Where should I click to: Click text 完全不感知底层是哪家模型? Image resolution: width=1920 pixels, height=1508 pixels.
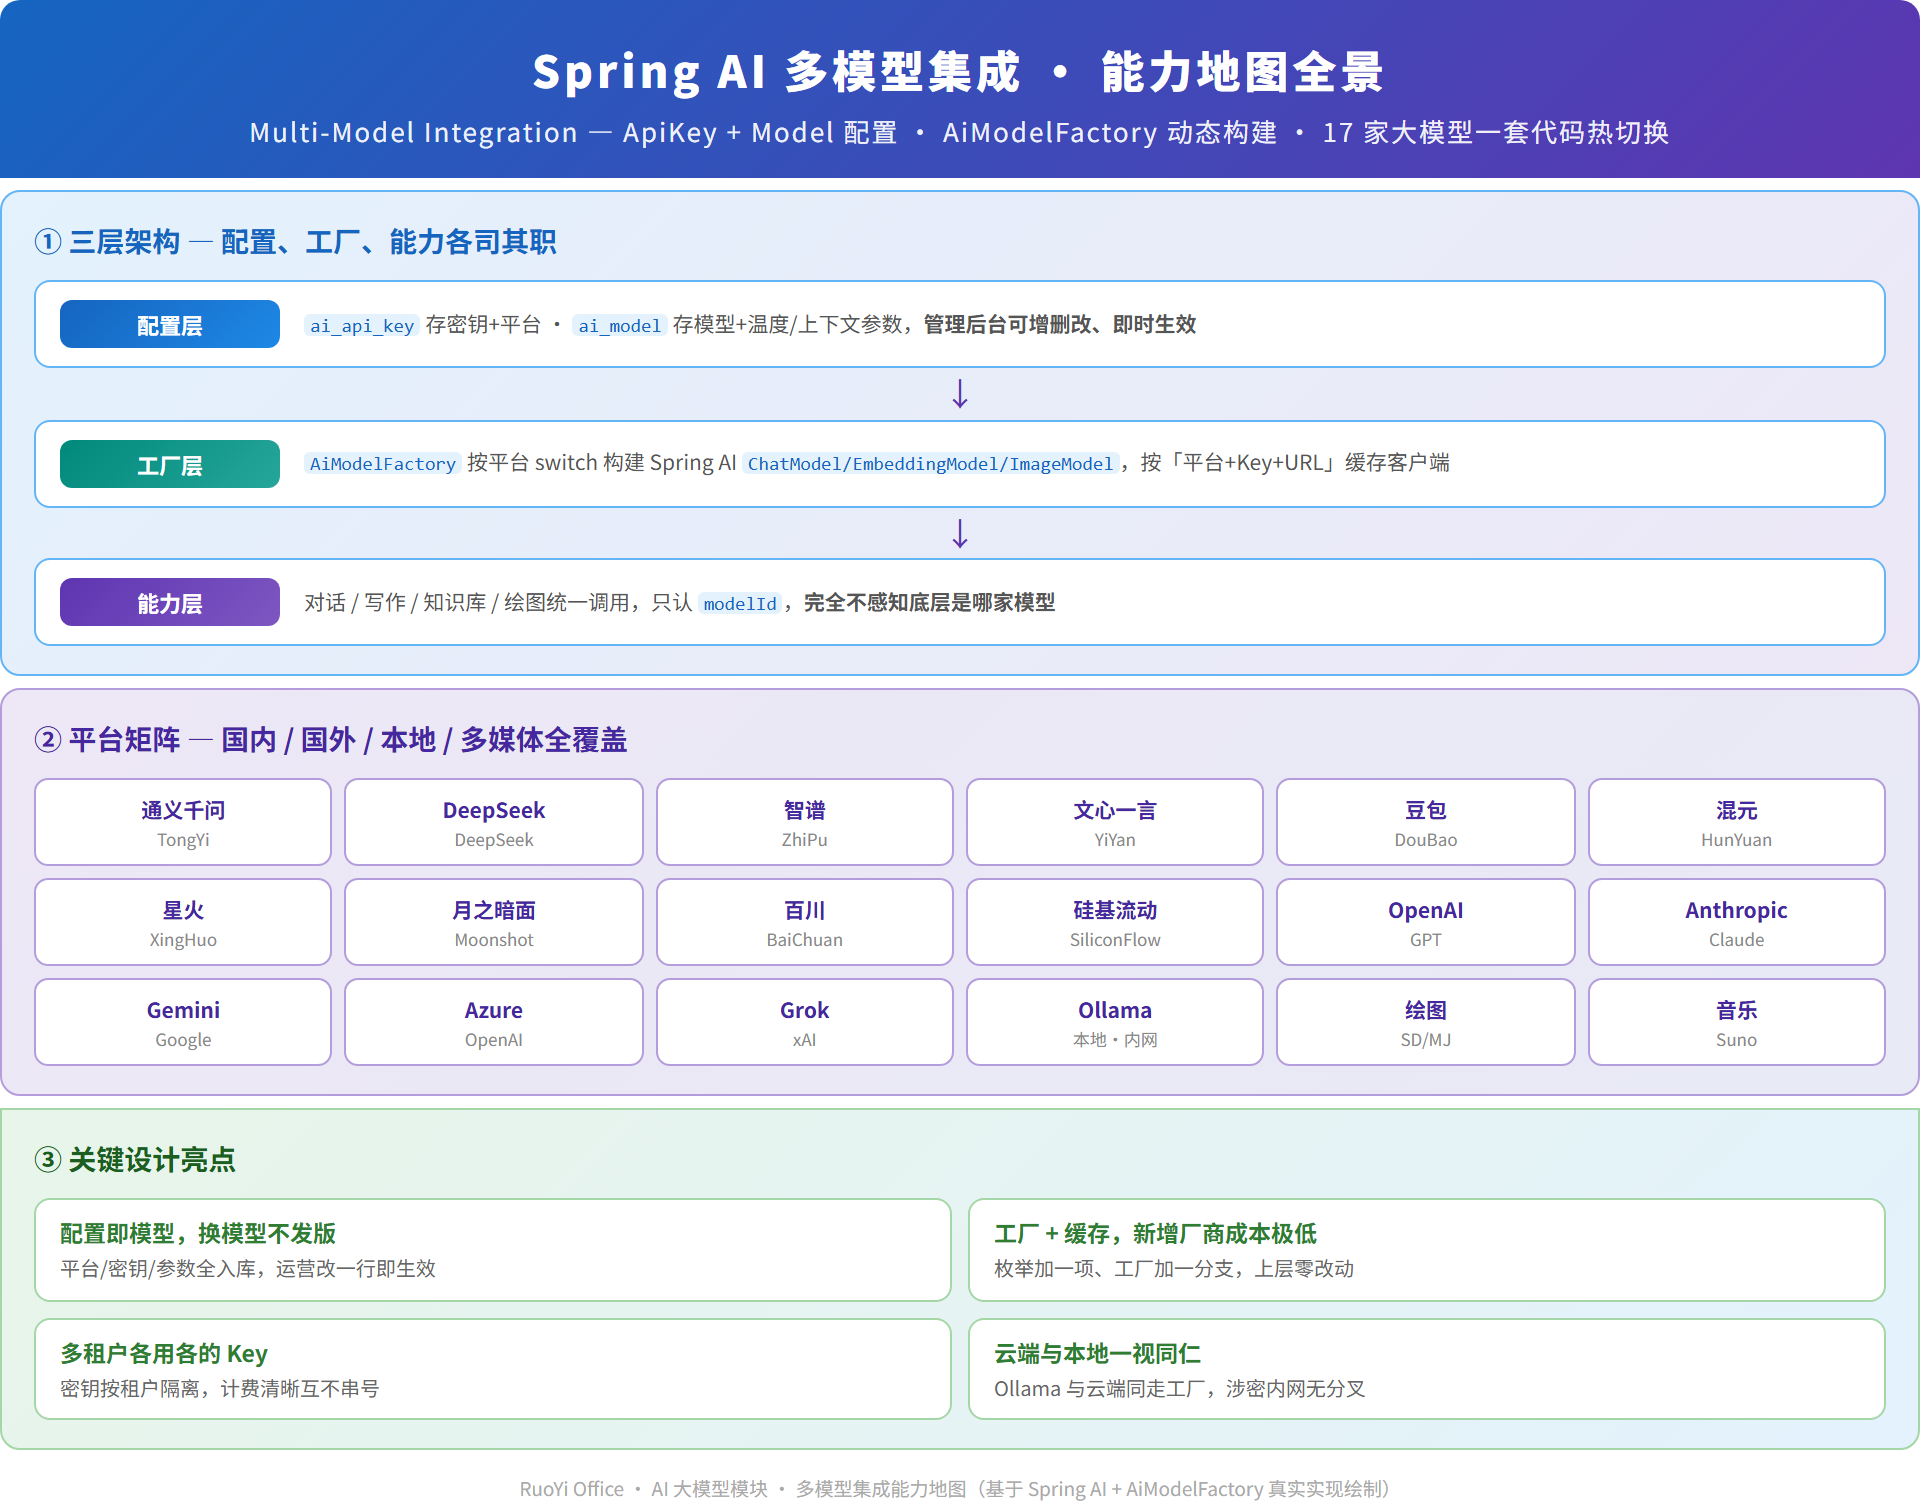(929, 602)
